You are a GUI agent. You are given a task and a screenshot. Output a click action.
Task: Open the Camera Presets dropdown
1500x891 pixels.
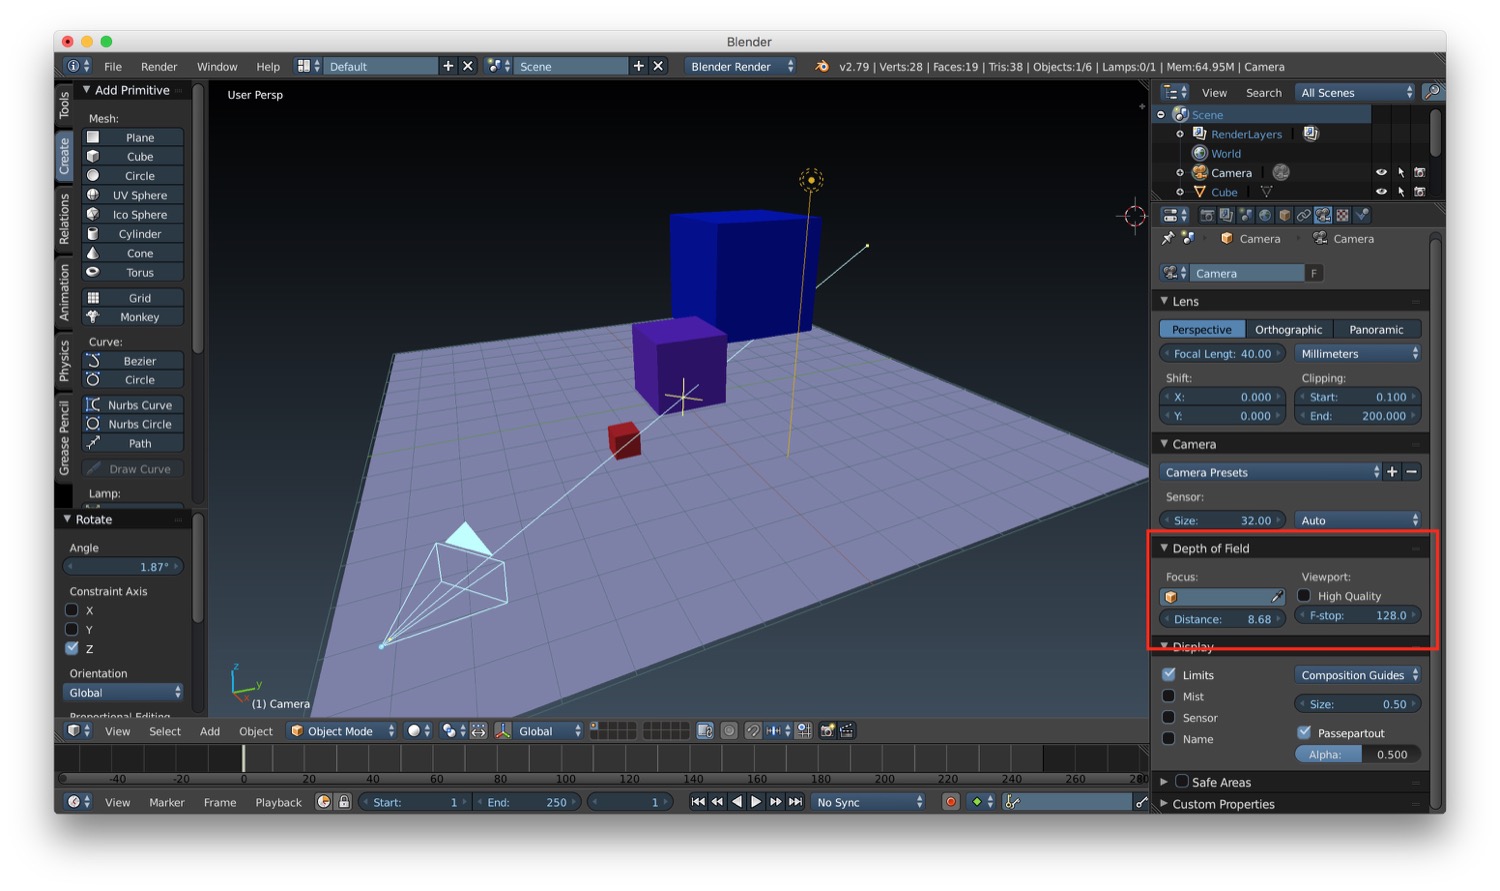(x=1270, y=472)
